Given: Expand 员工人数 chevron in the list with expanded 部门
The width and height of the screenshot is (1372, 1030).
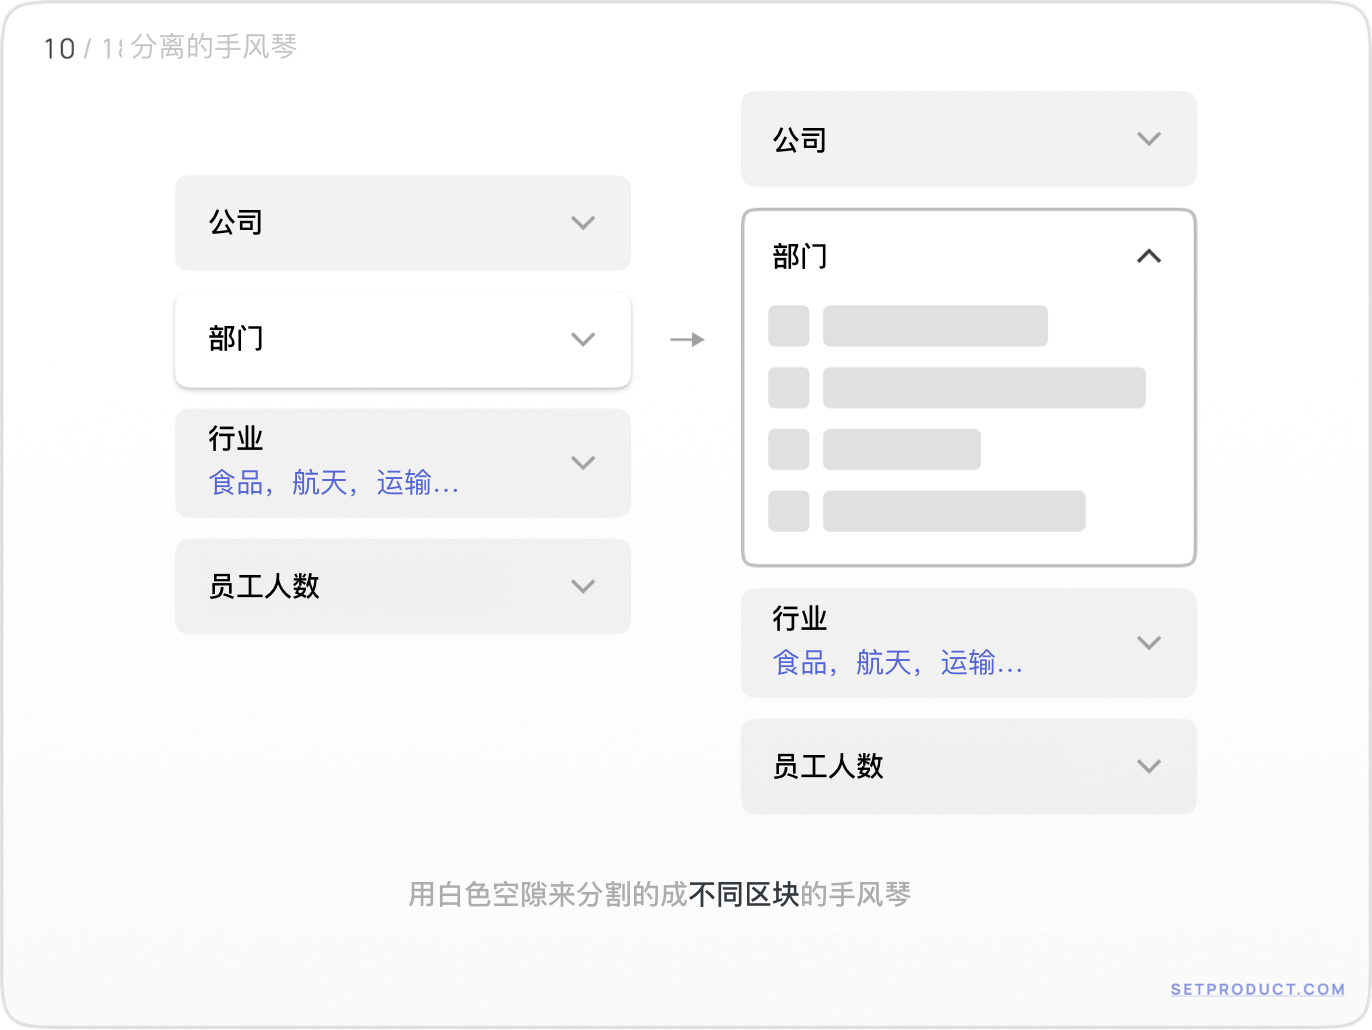Looking at the screenshot, I should pyautogui.click(x=1149, y=767).
